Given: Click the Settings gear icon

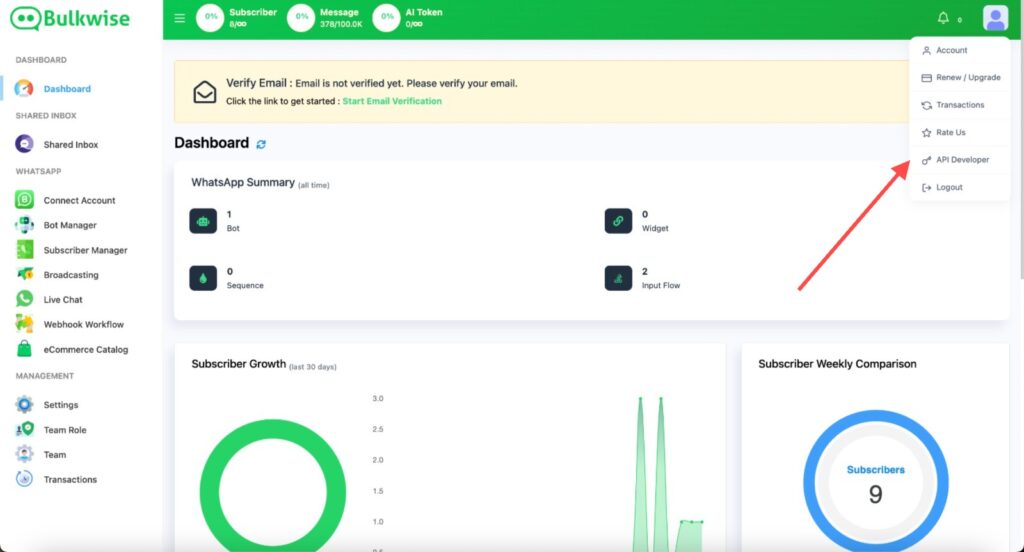Looking at the screenshot, I should click(x=24, y=404).
